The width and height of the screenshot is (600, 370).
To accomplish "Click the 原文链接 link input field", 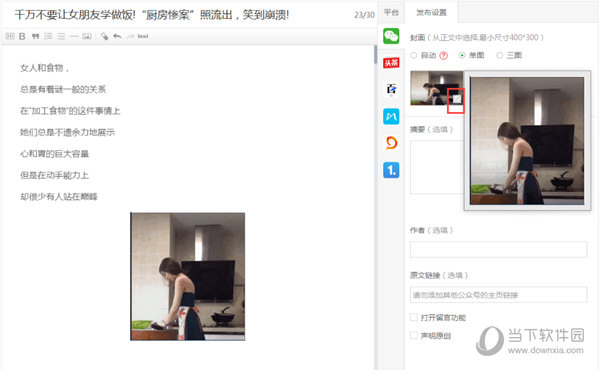I will (498, 295).
